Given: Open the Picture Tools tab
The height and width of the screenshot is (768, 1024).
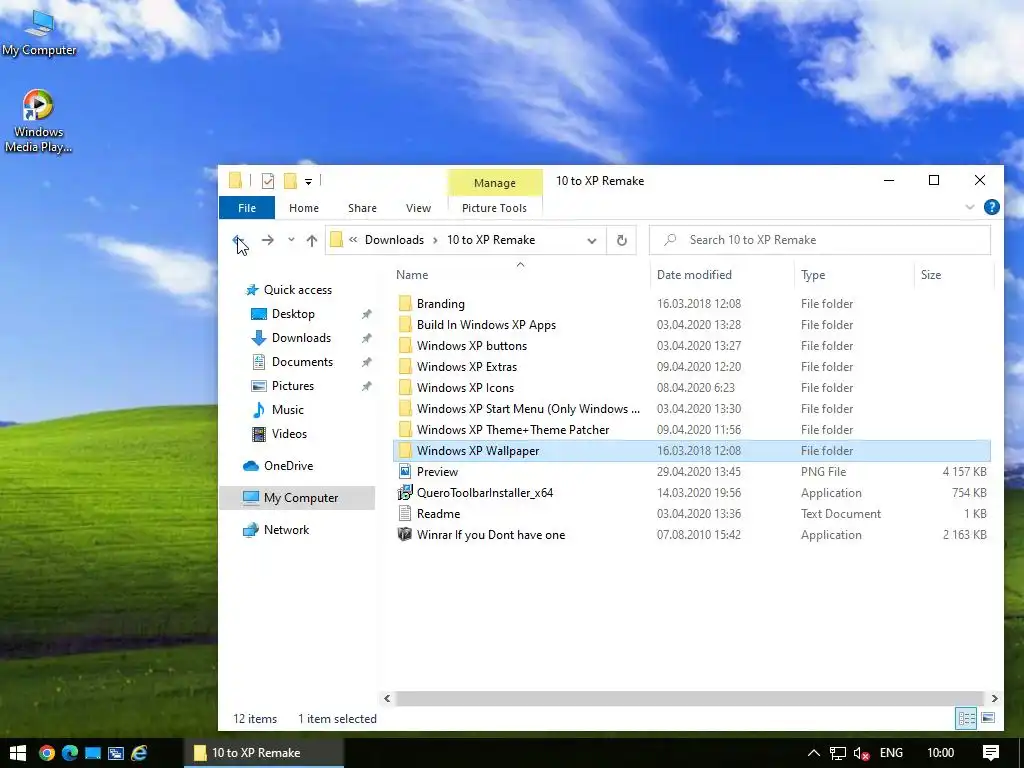Looking at the screenshot, I should pyautogui.click(x=494, y=208).
